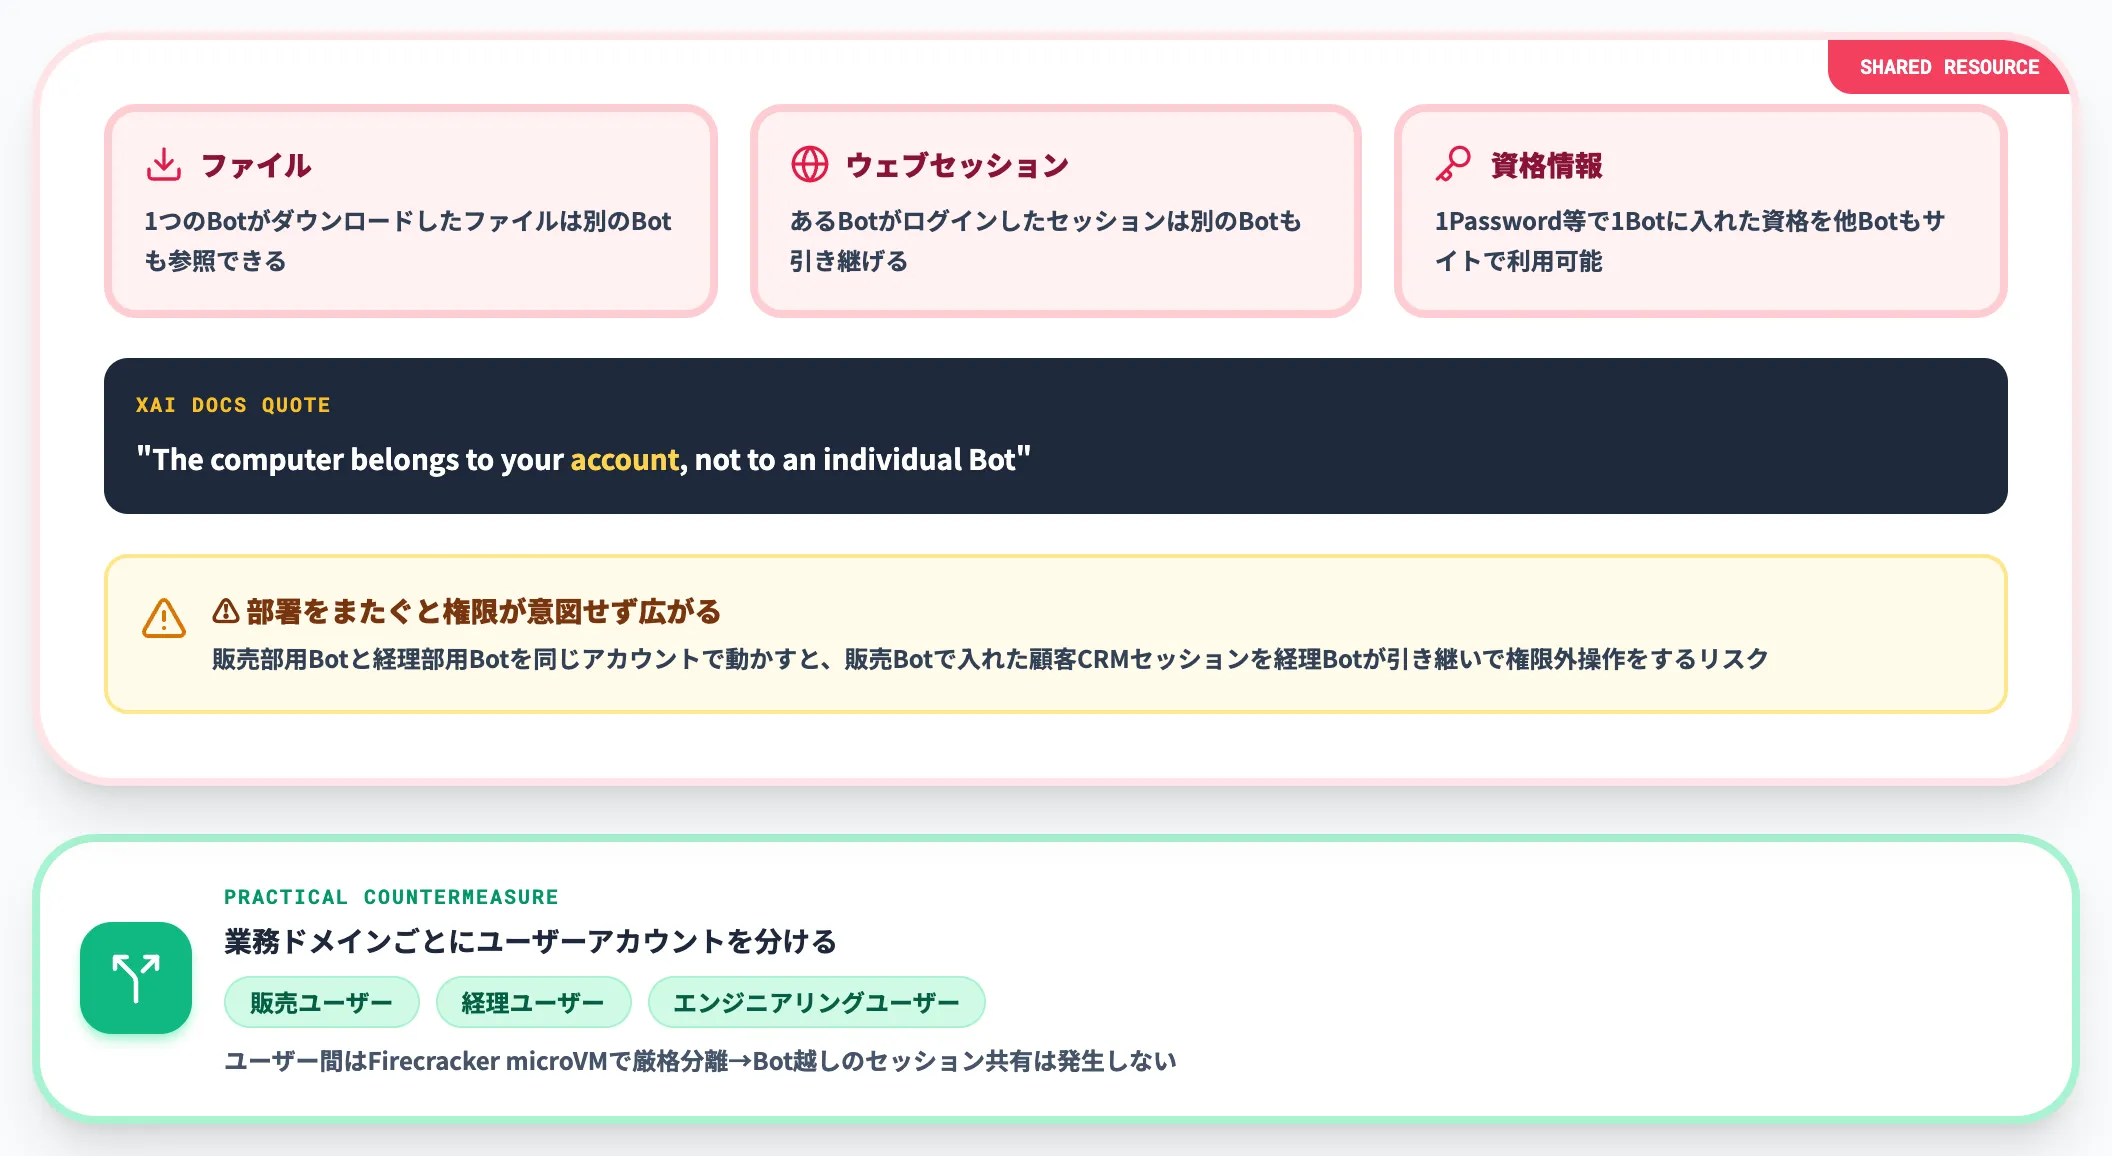Click the ファイル card heading
This screenshot has width=2112, height=1156.
pyautogui.click(x=257, y=165)
